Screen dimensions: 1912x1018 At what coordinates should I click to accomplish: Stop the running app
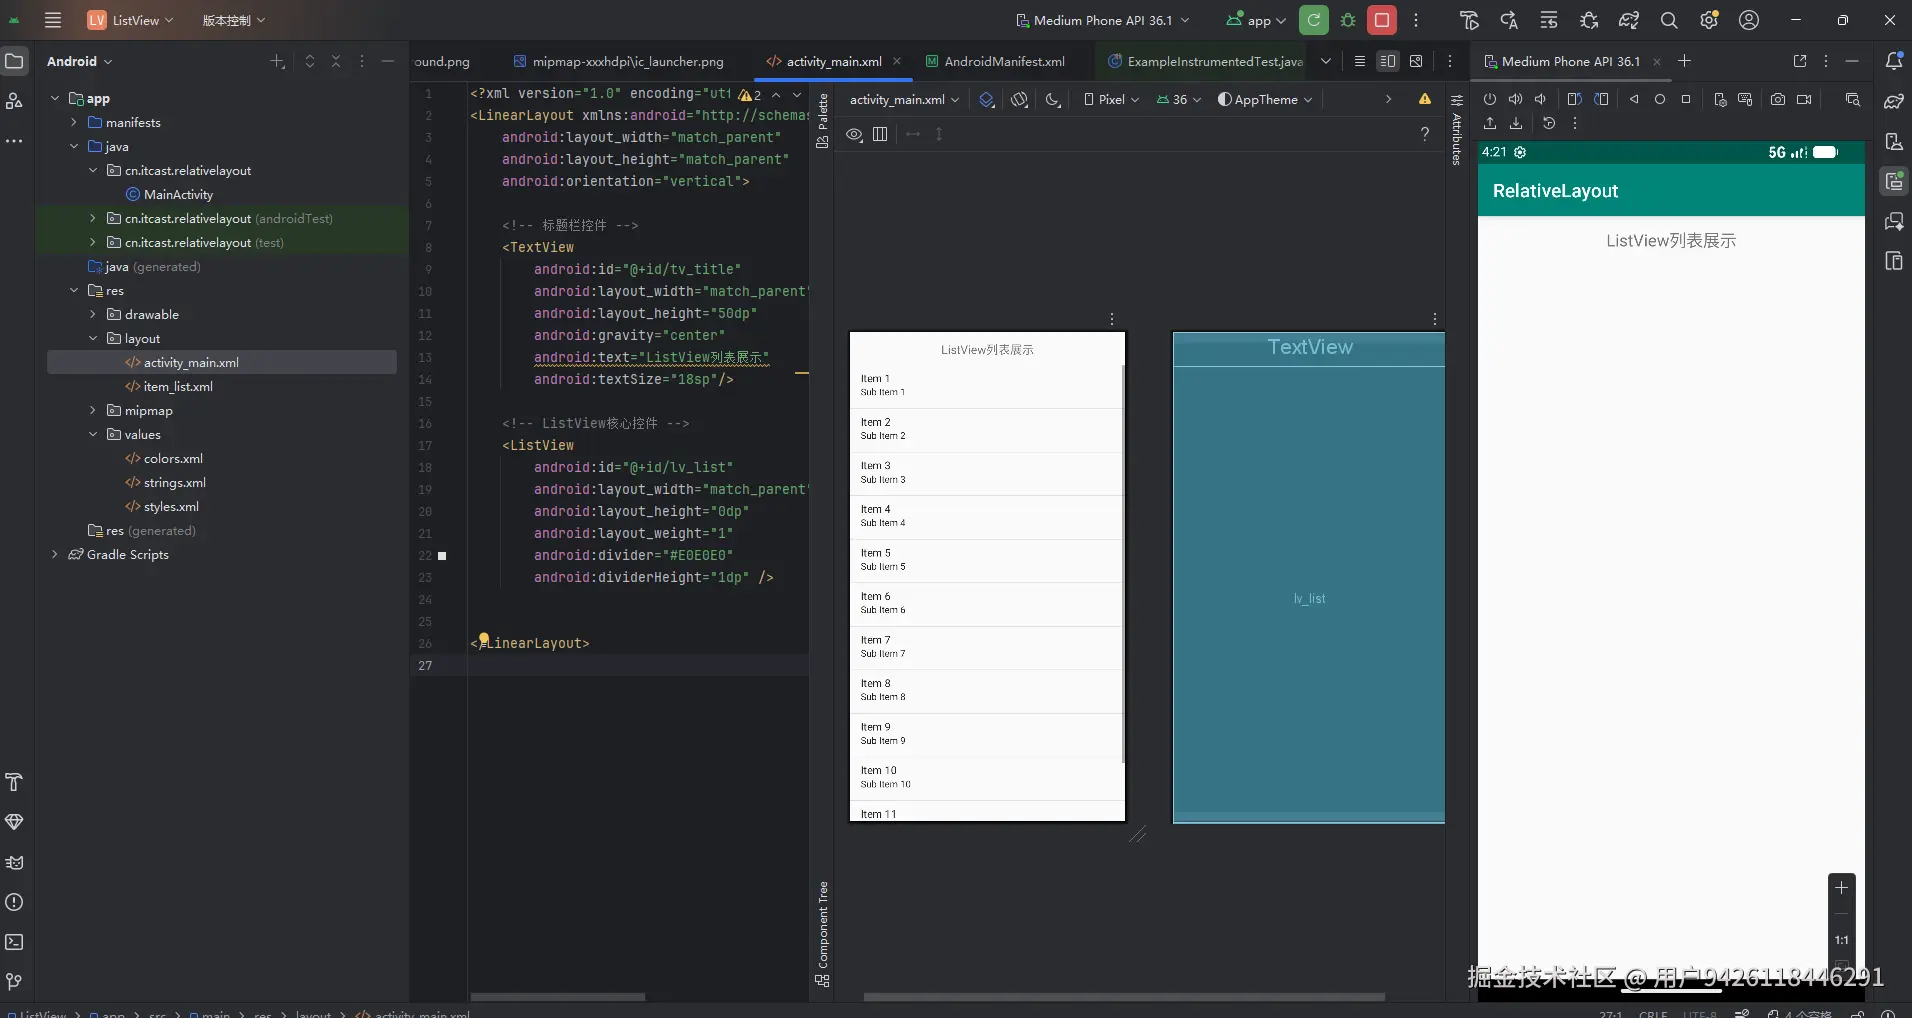[x=1382, y=20]
